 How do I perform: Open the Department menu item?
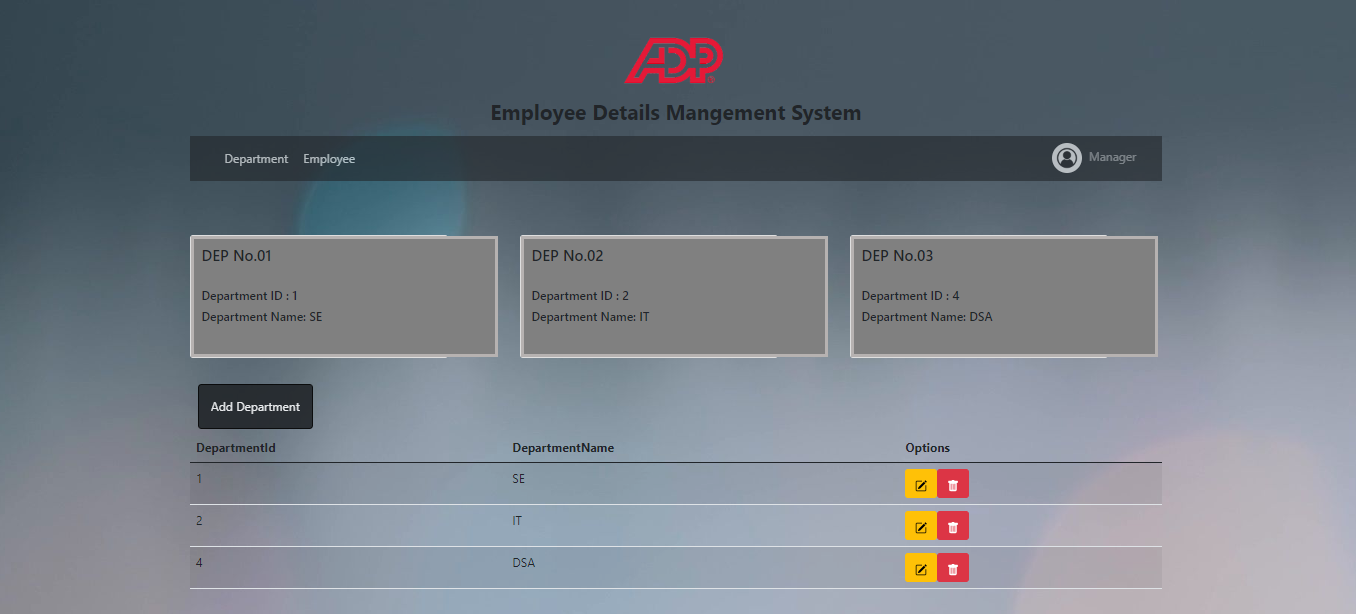tap(256, 158)
